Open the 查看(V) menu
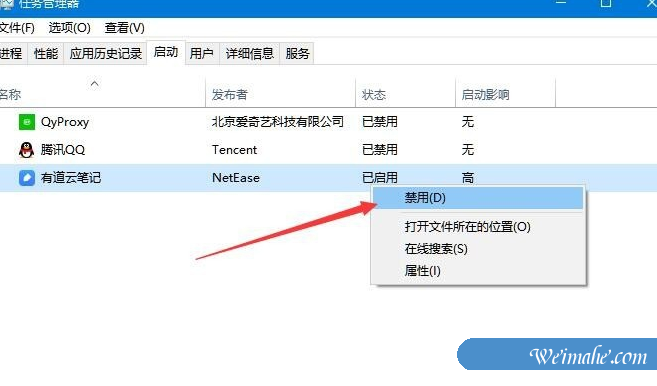The height and width of the screenshot is (386, 657). point(124,28)
